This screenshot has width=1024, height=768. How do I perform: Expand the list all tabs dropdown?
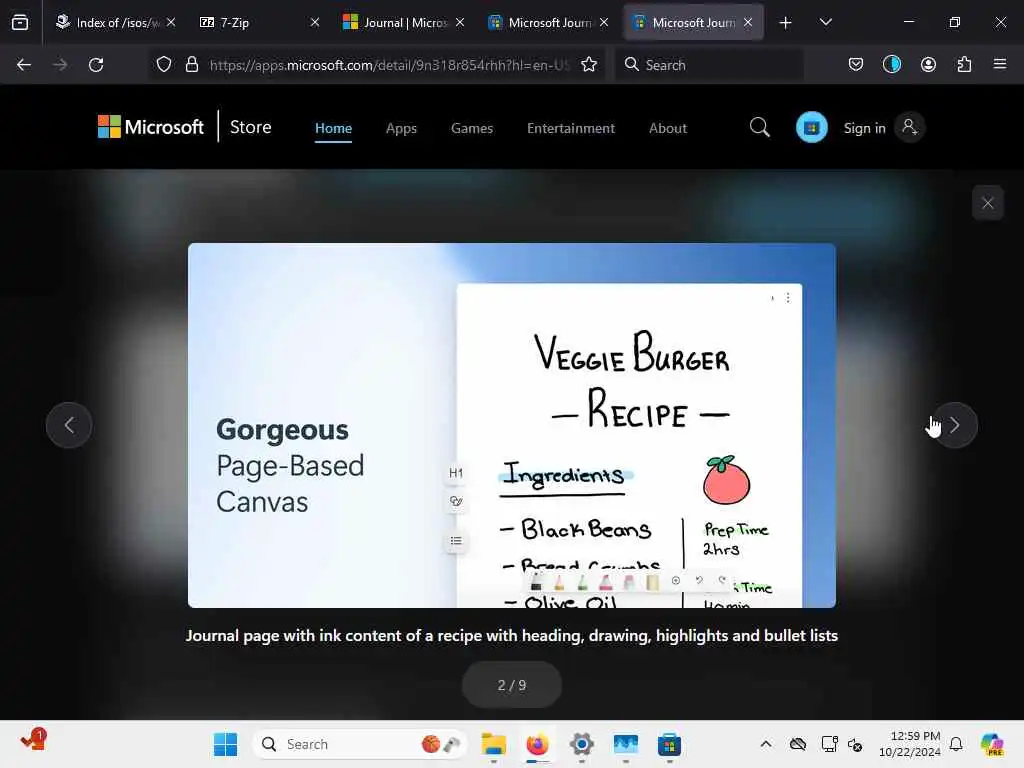coord(825,22)
